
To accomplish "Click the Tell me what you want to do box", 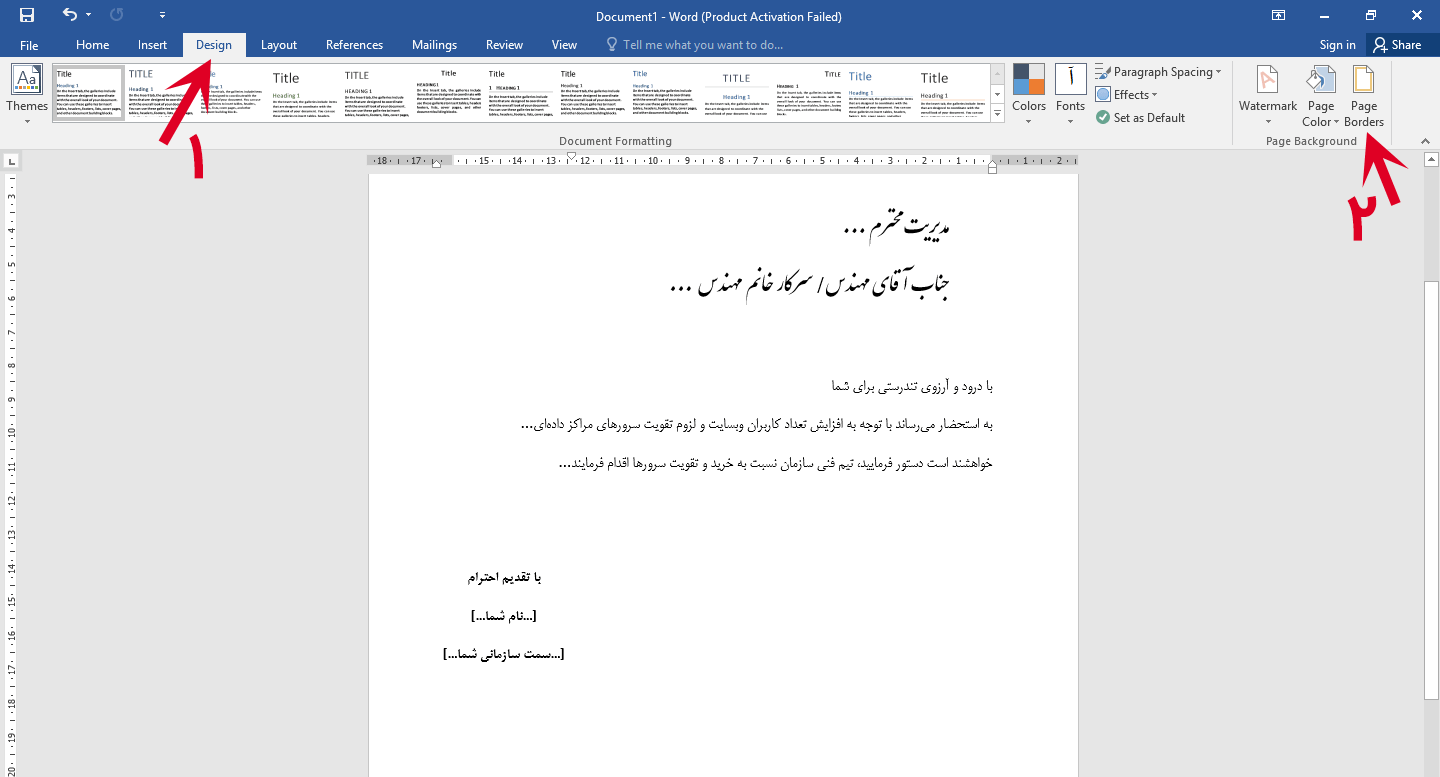I will [x=695, y=45].
